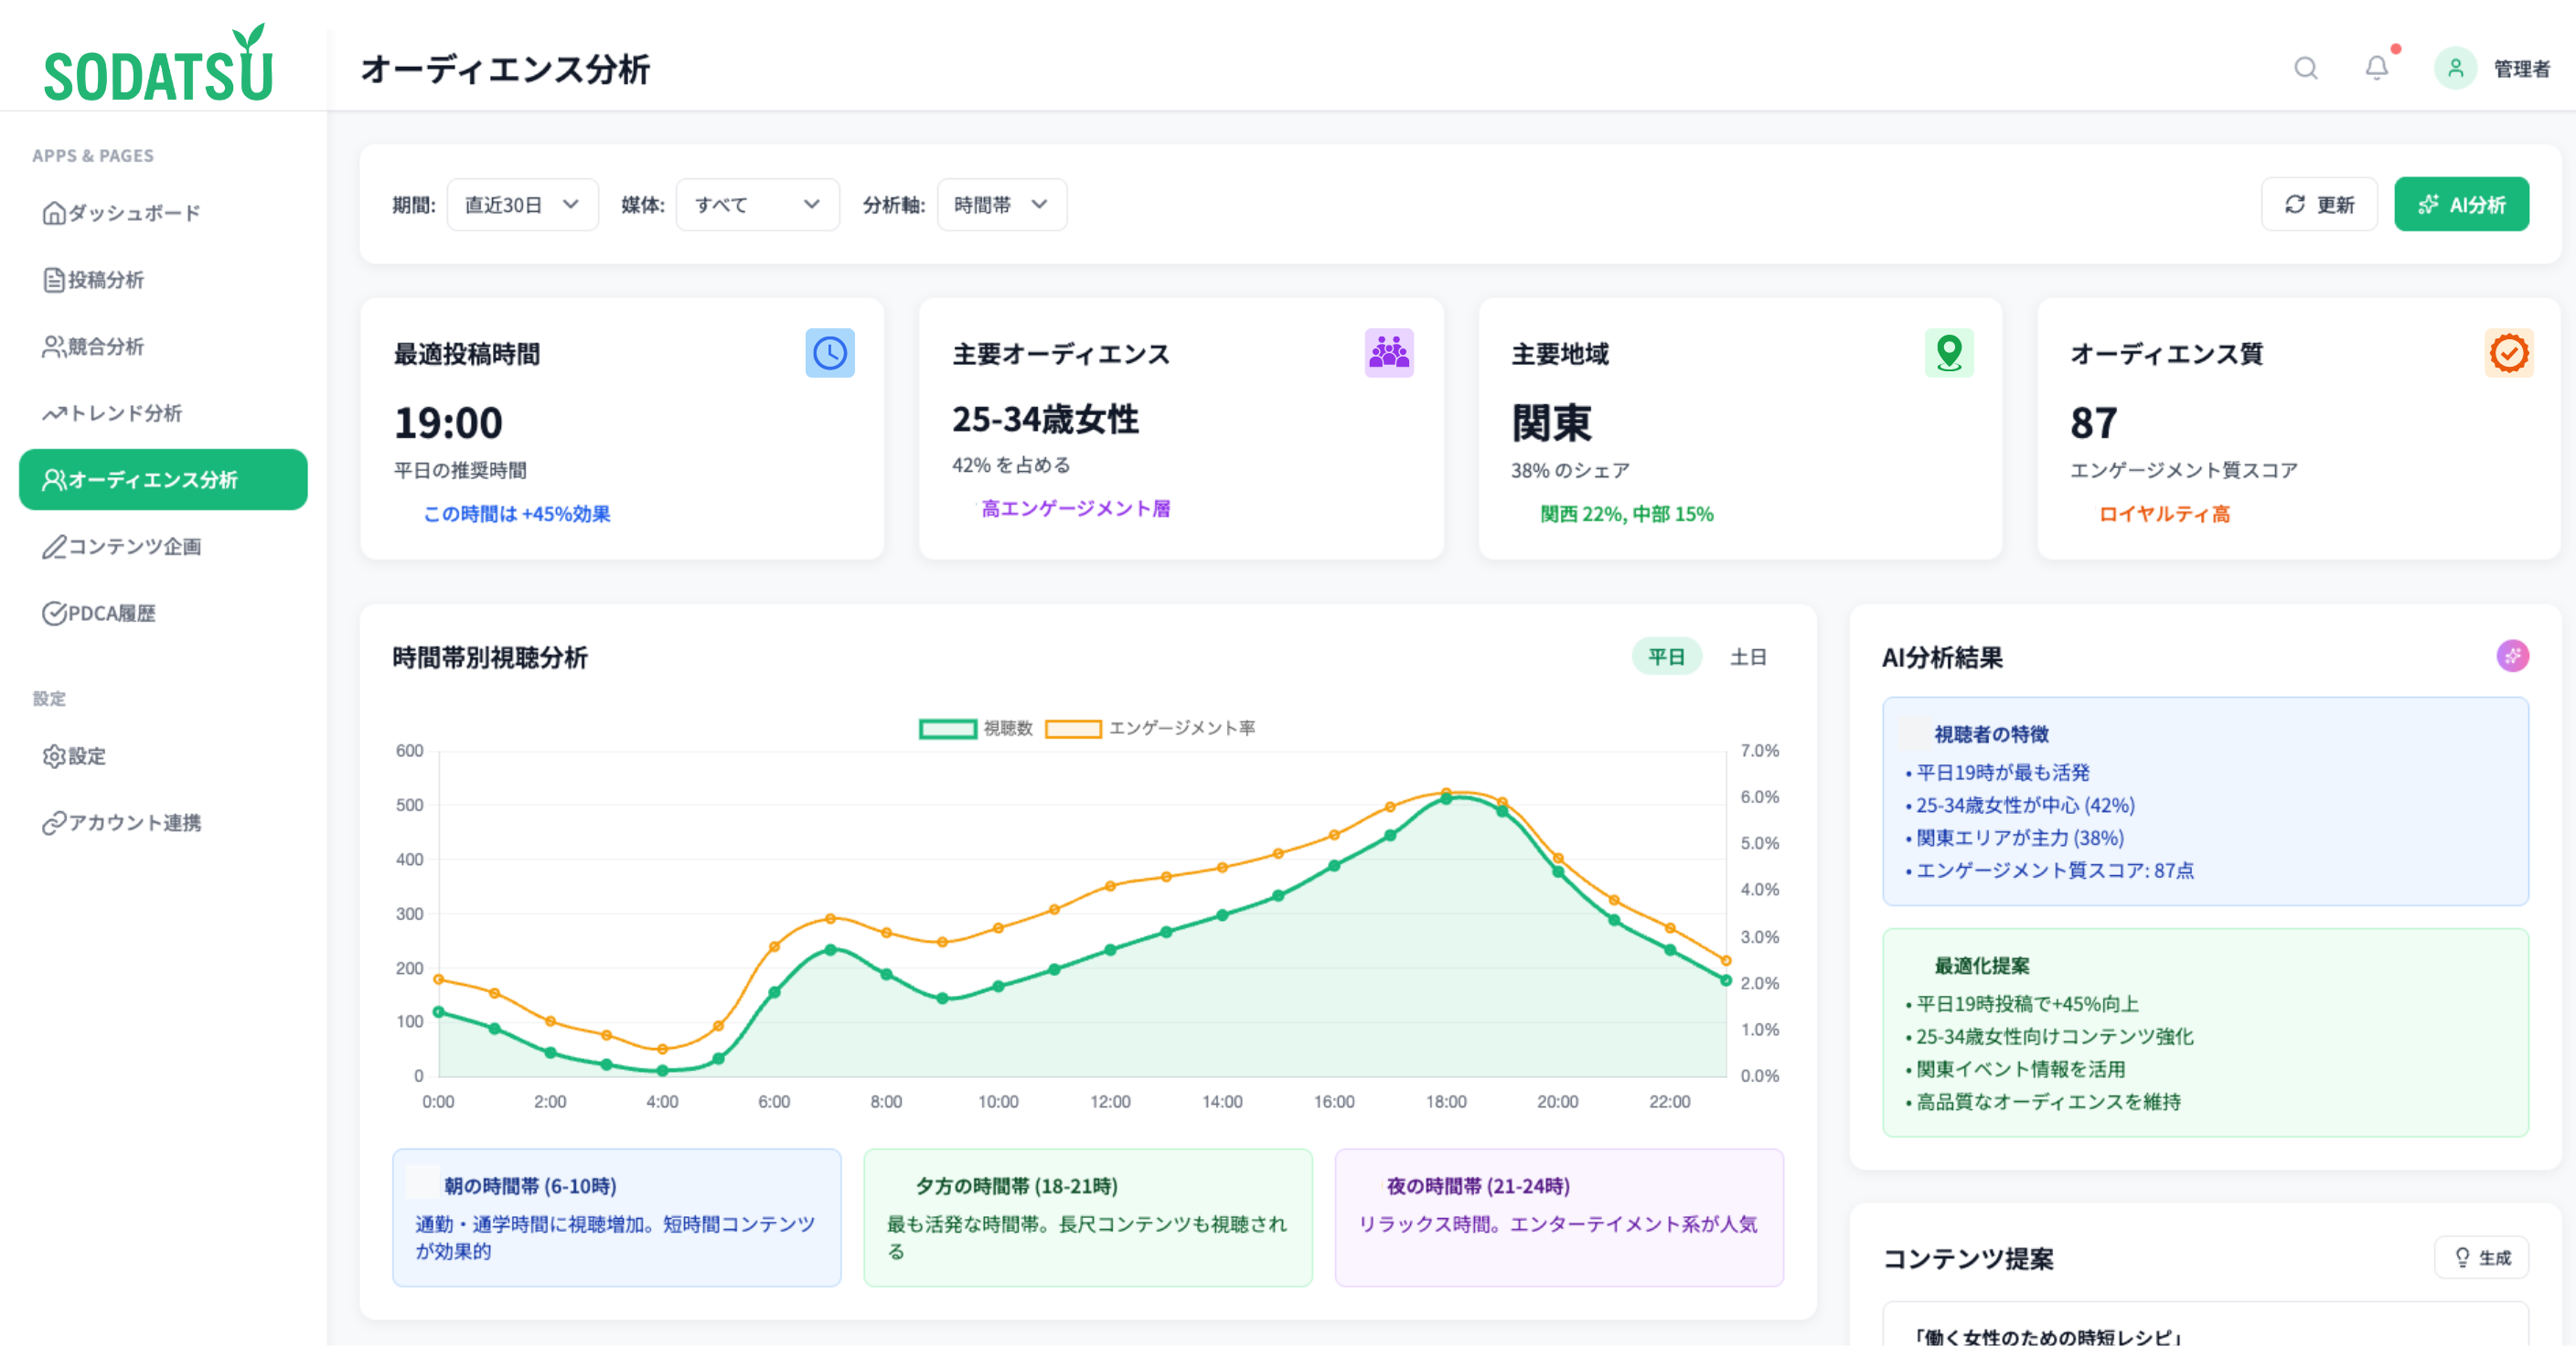Click the pink sparkle icon in AI分析結果
Image resolution: width=2576 pixels, height=1368 pixels.
[x=2512, y=656]
